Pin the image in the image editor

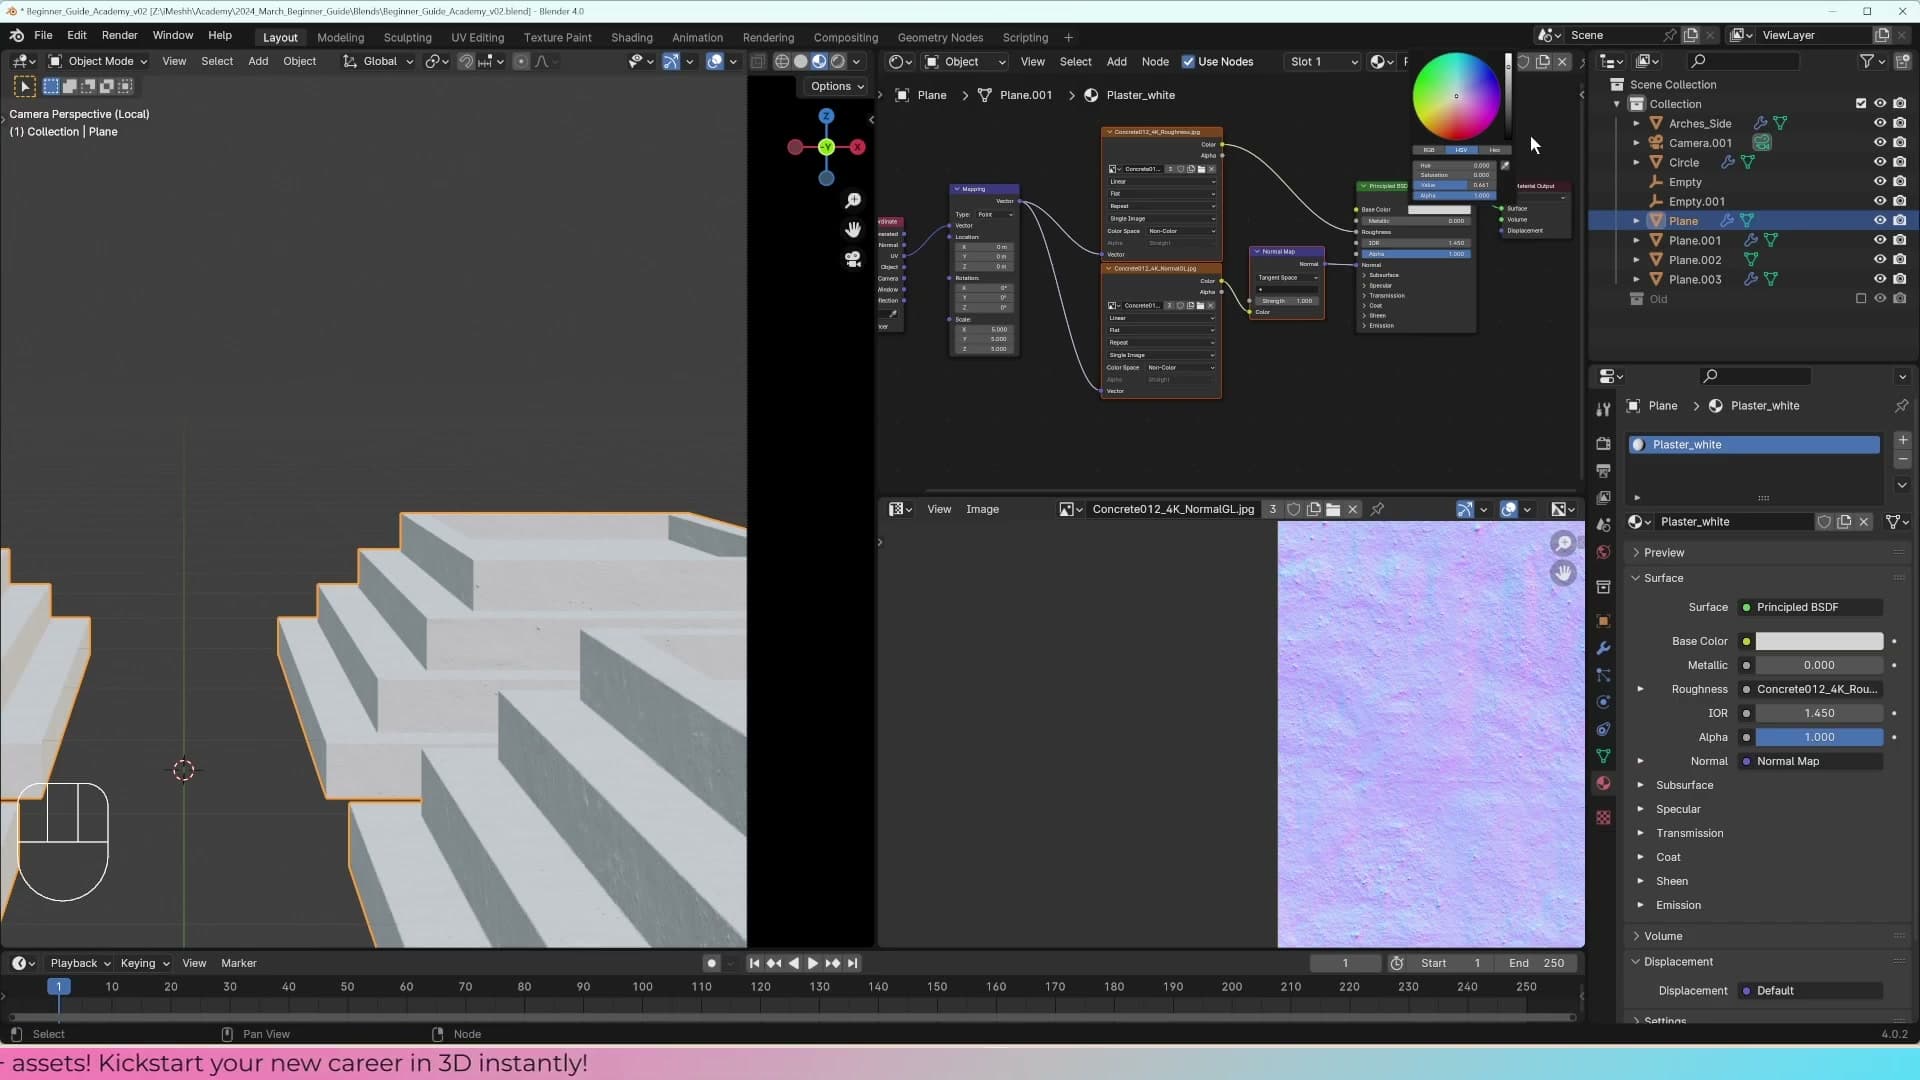coord(1377,510)
